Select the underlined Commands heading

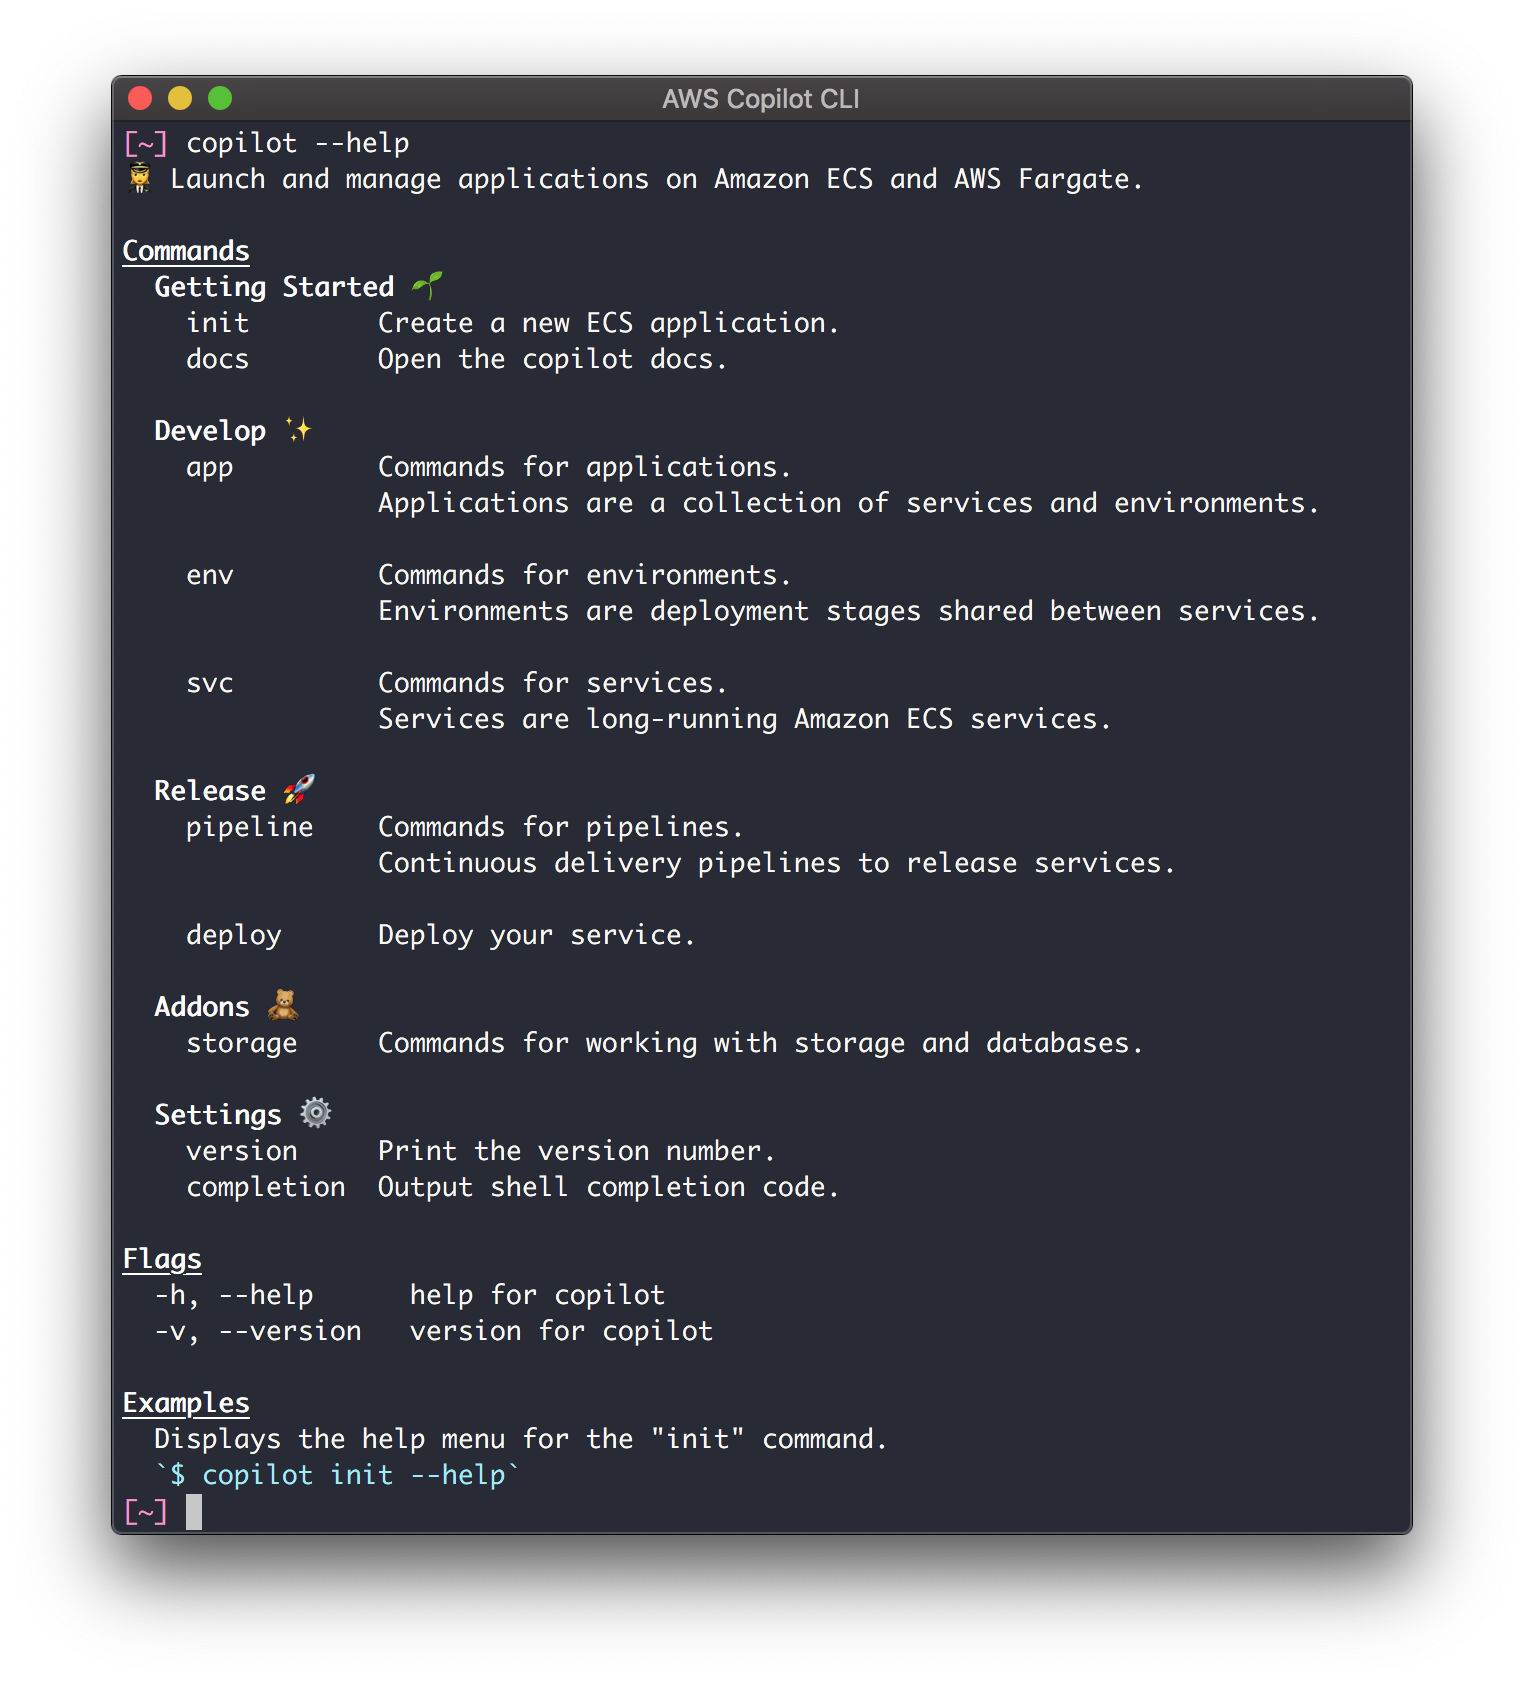point(186,251)
